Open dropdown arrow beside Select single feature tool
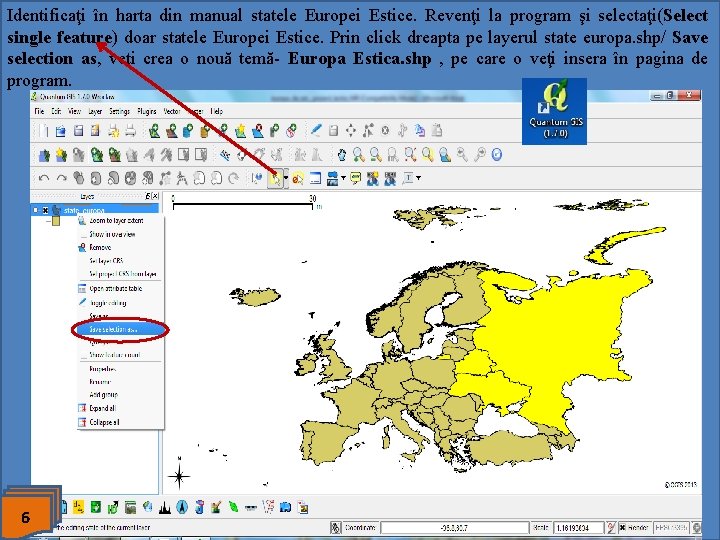720x540 pixels. pyautogui.click(x=286, y=178)
